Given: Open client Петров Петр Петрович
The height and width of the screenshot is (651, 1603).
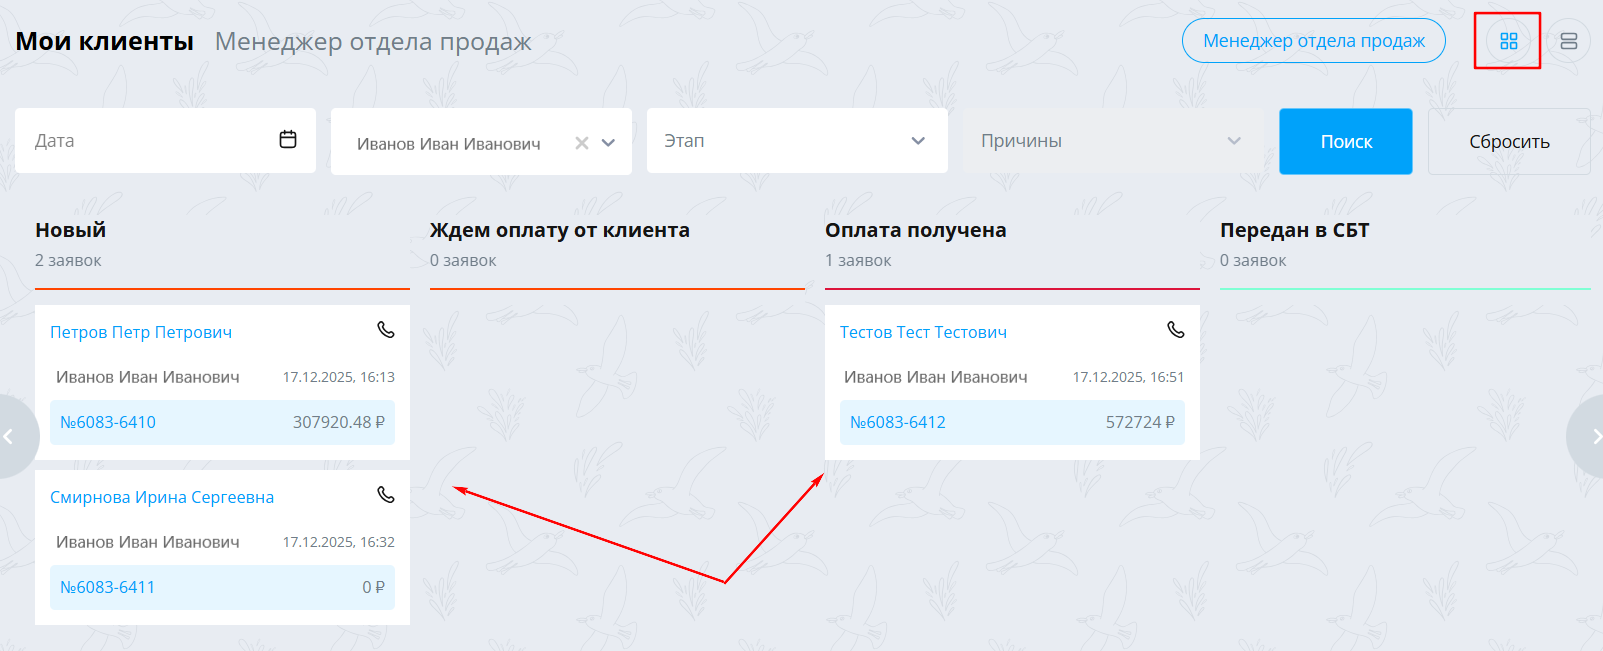Looking at the screenshot, I should (x=141, y=332).
